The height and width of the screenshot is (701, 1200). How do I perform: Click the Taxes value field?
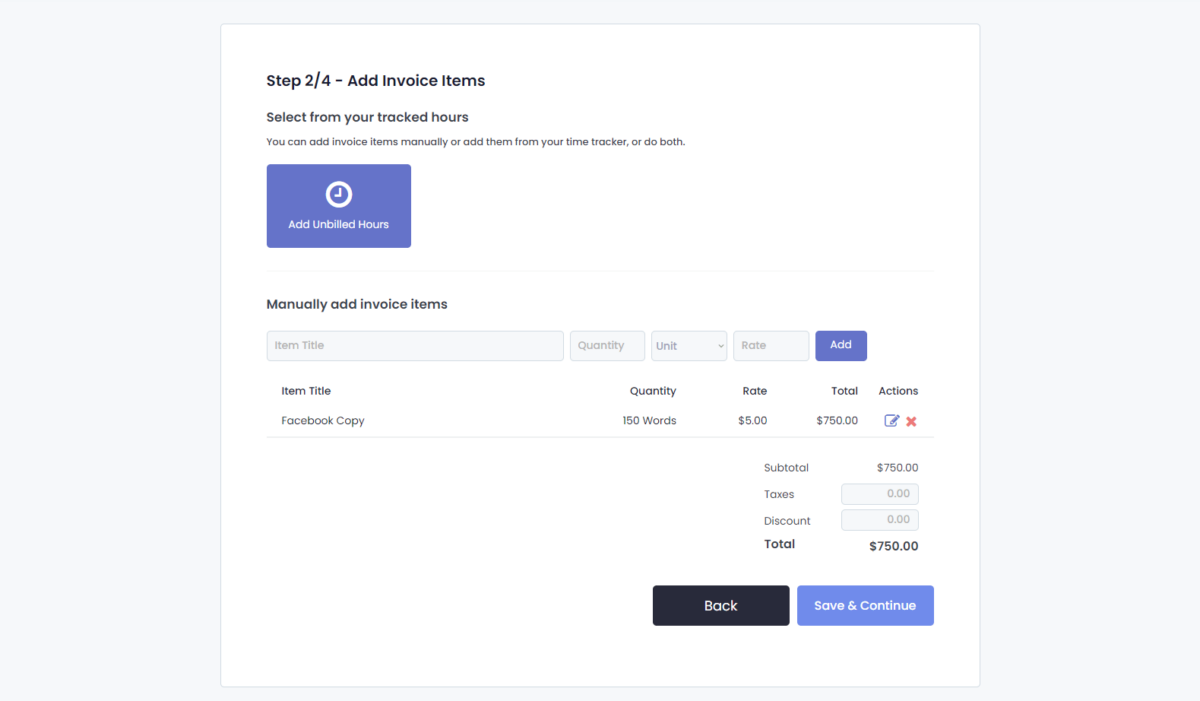(879, 493)
